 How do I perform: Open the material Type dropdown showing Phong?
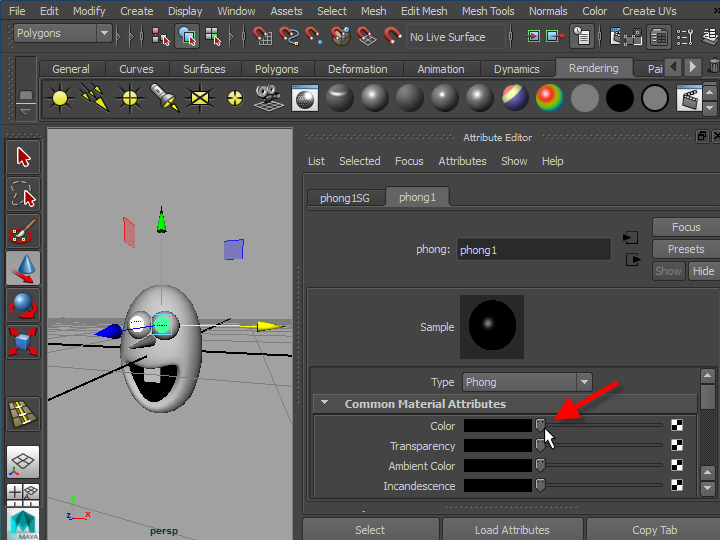(x=527, y=382)
